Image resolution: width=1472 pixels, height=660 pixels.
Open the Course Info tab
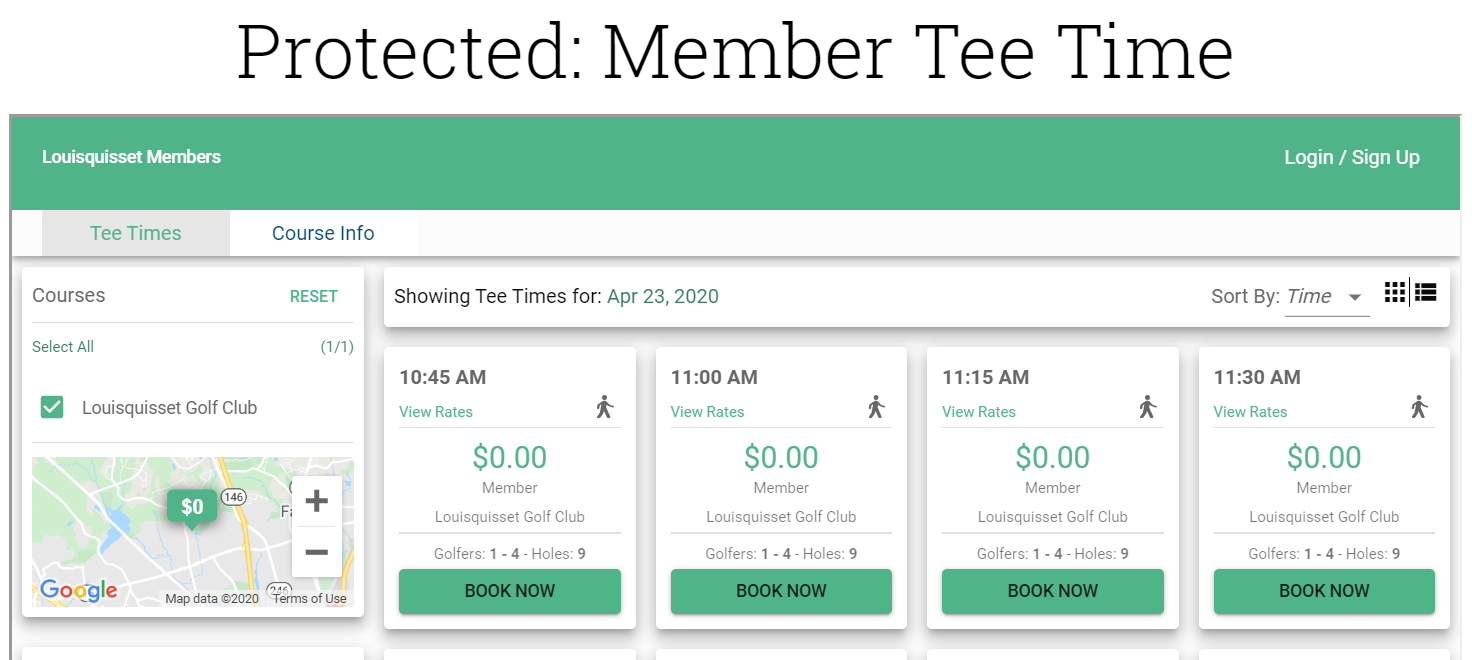[323, 233]
